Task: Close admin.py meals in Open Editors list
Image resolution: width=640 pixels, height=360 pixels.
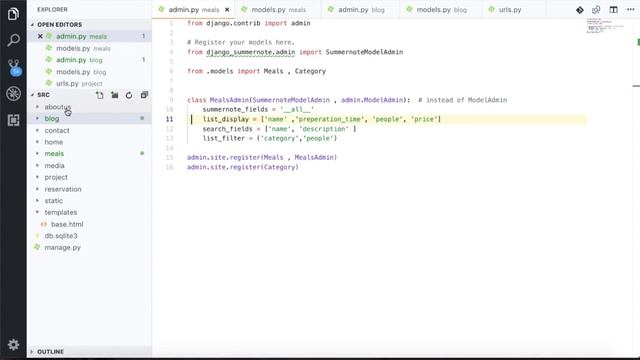Action: (x=40, y=36)
